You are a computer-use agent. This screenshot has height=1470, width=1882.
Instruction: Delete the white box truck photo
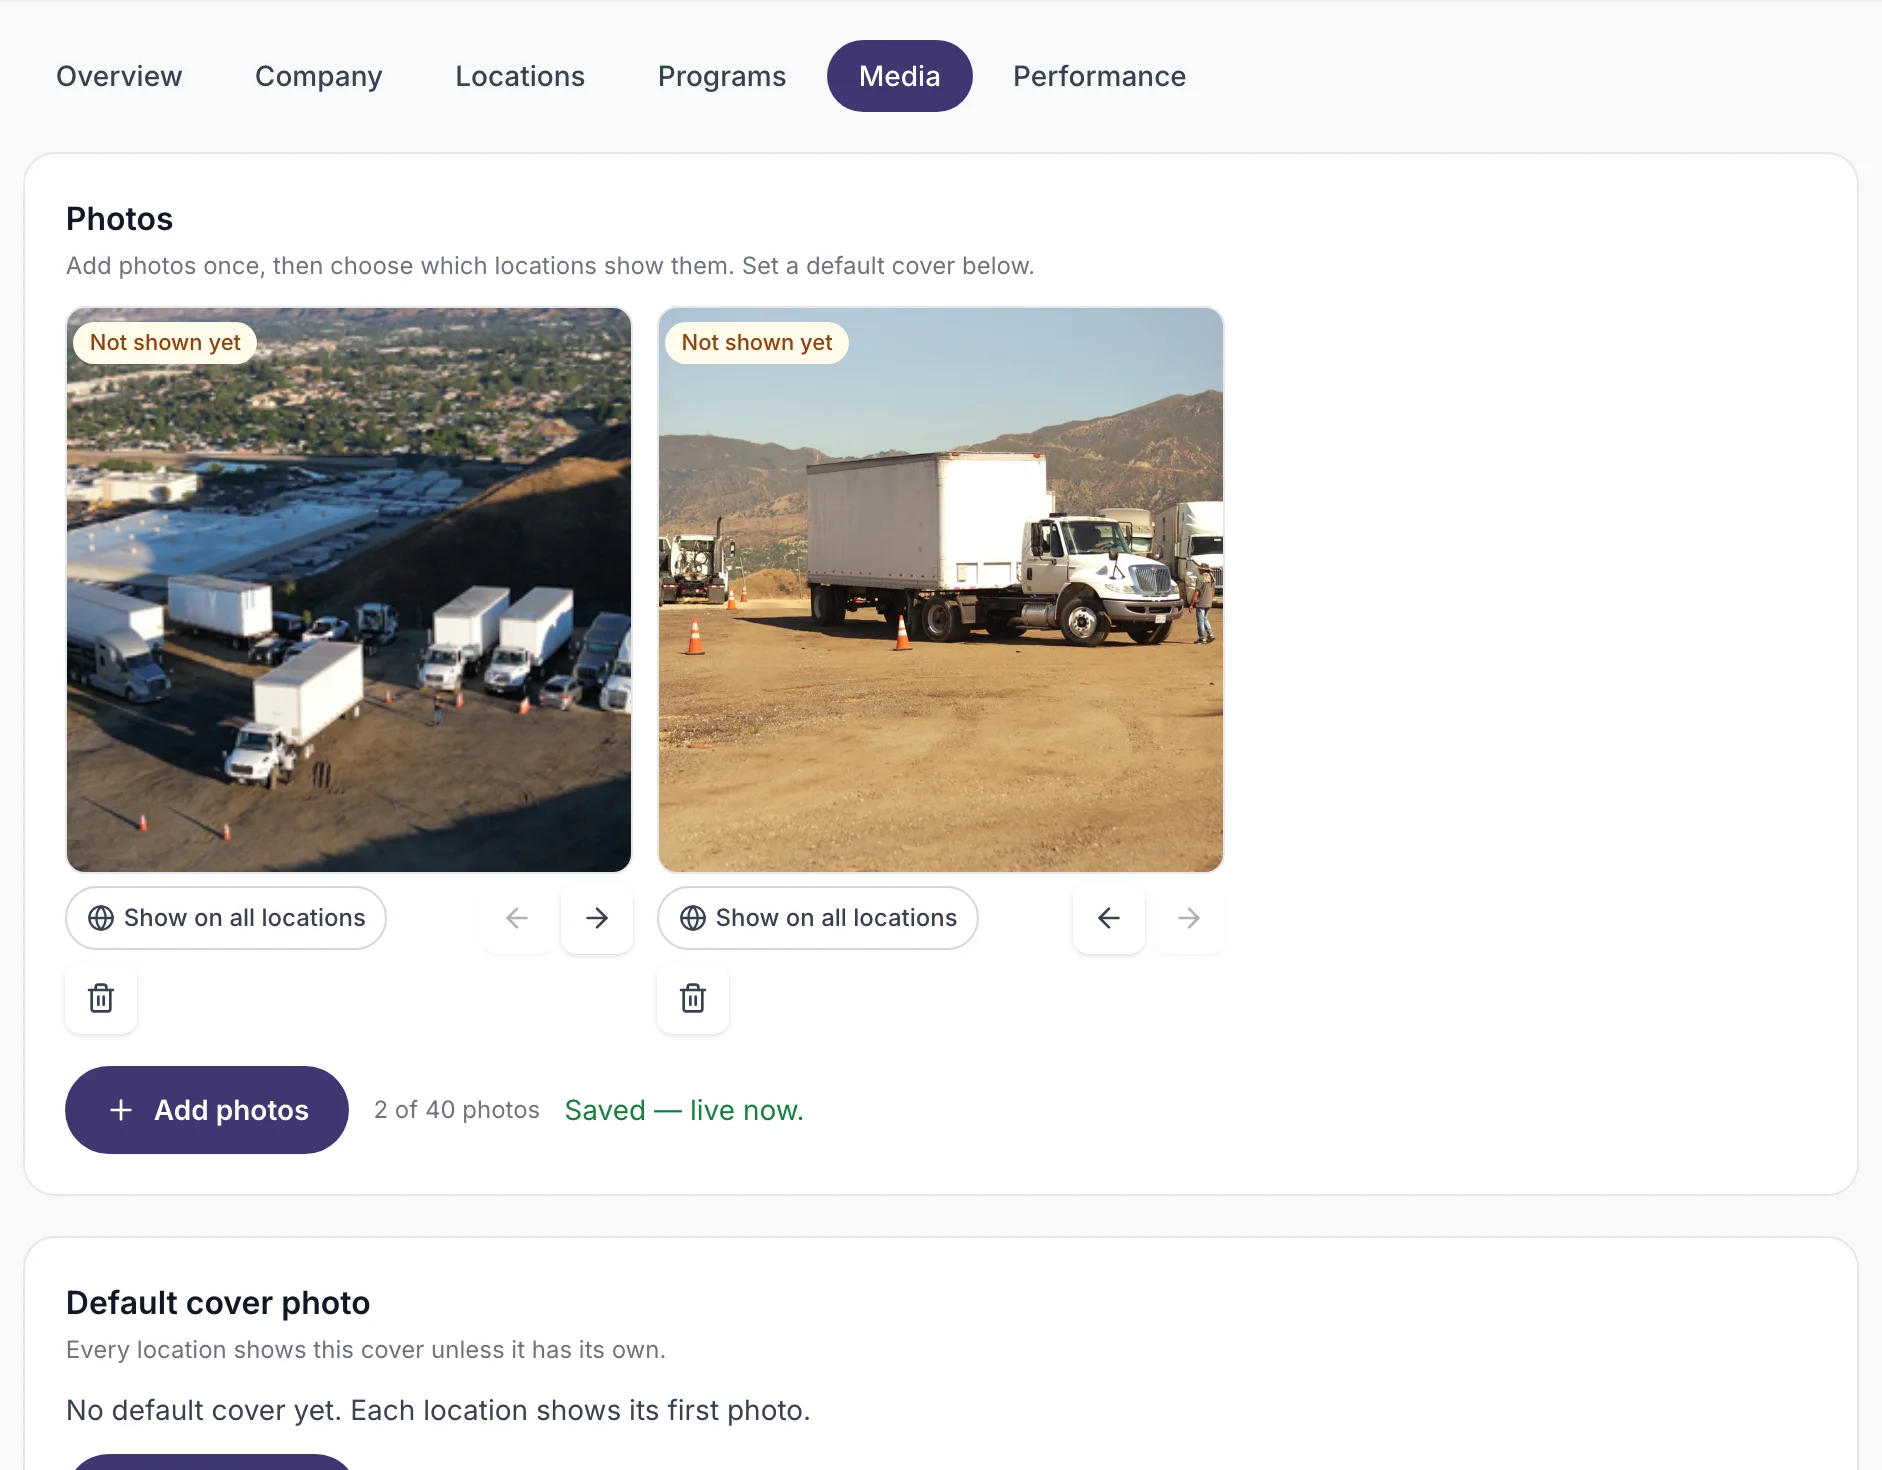tap(693, 998)
